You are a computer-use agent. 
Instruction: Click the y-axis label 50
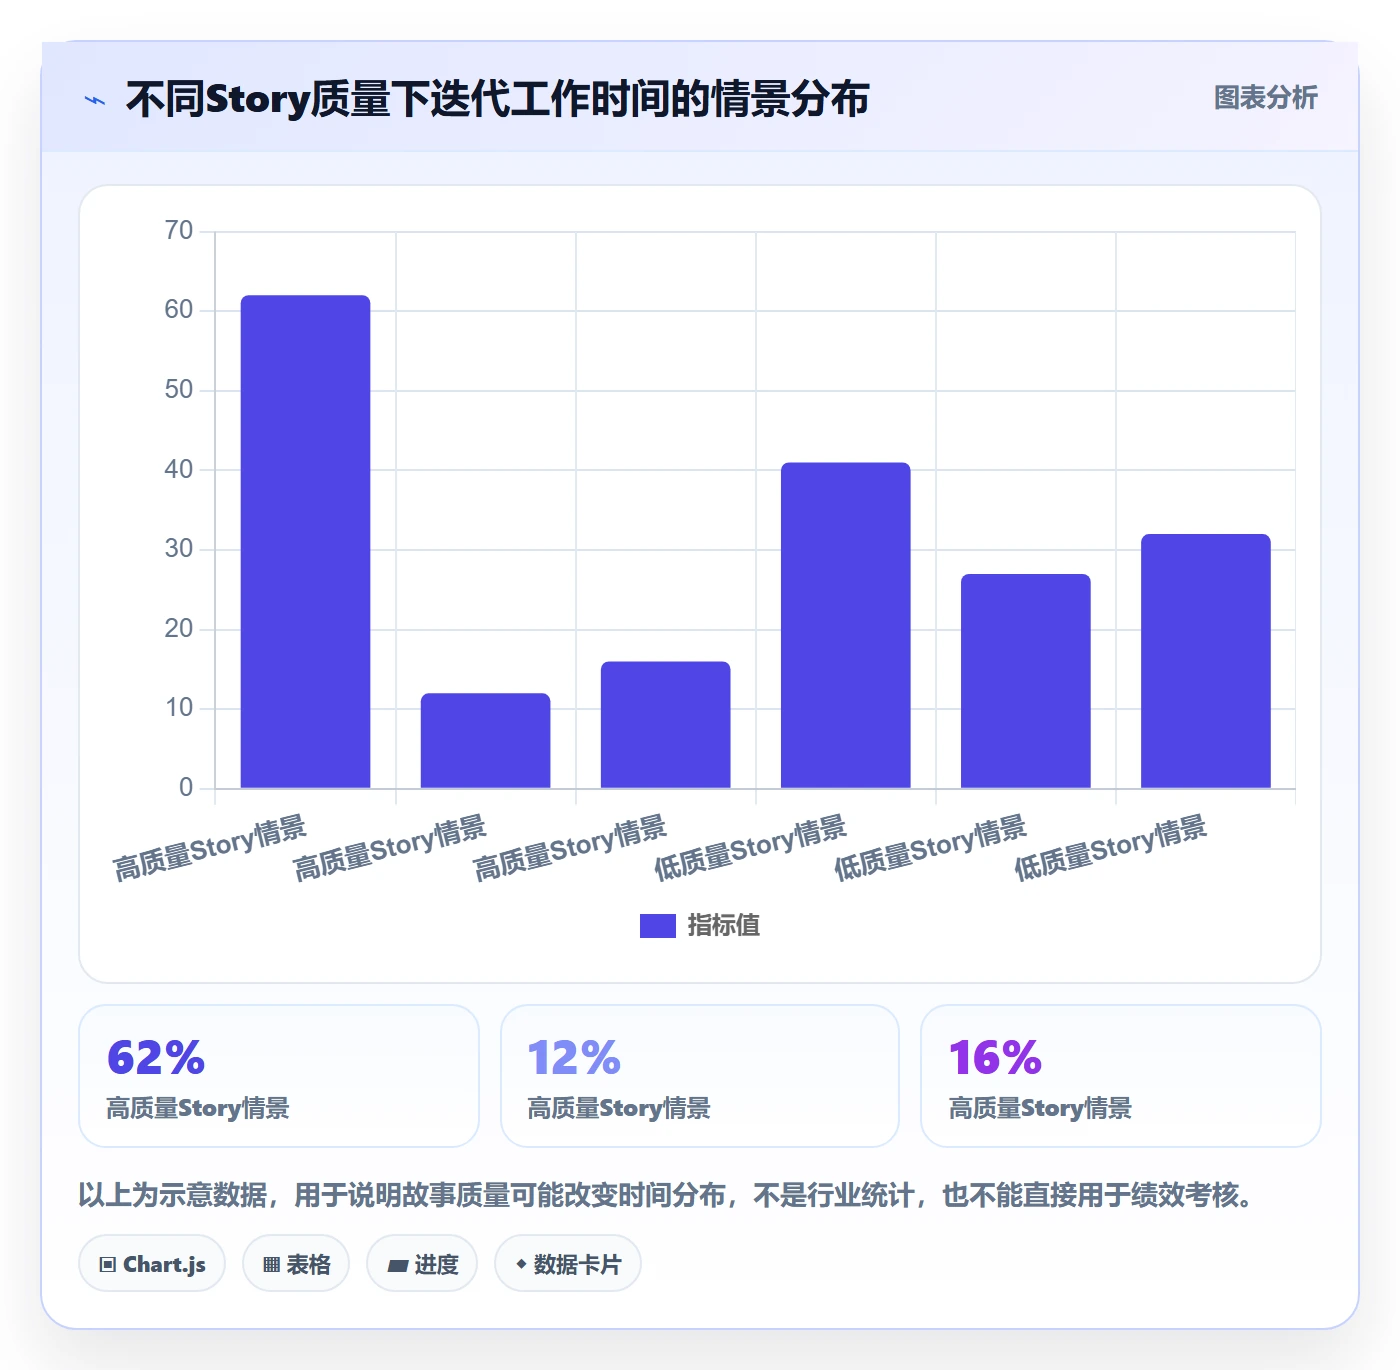click(179, 390)
